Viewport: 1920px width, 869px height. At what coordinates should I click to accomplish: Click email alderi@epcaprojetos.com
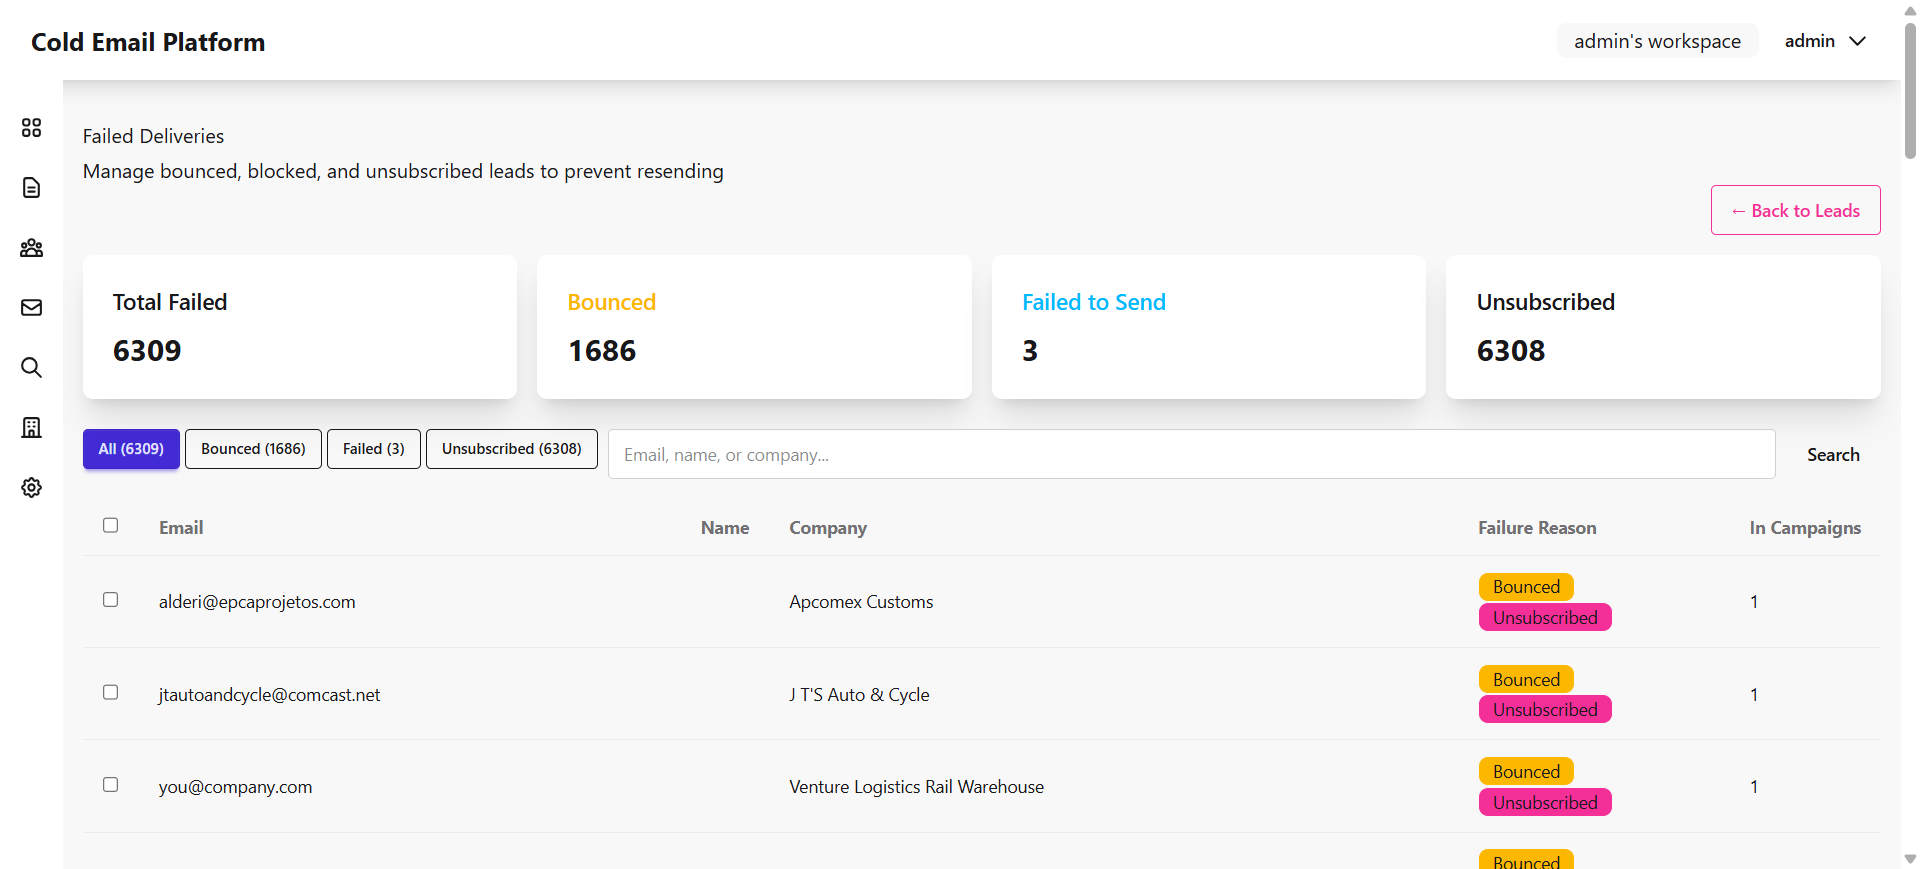pyautogui.click(x=257, y=602)
